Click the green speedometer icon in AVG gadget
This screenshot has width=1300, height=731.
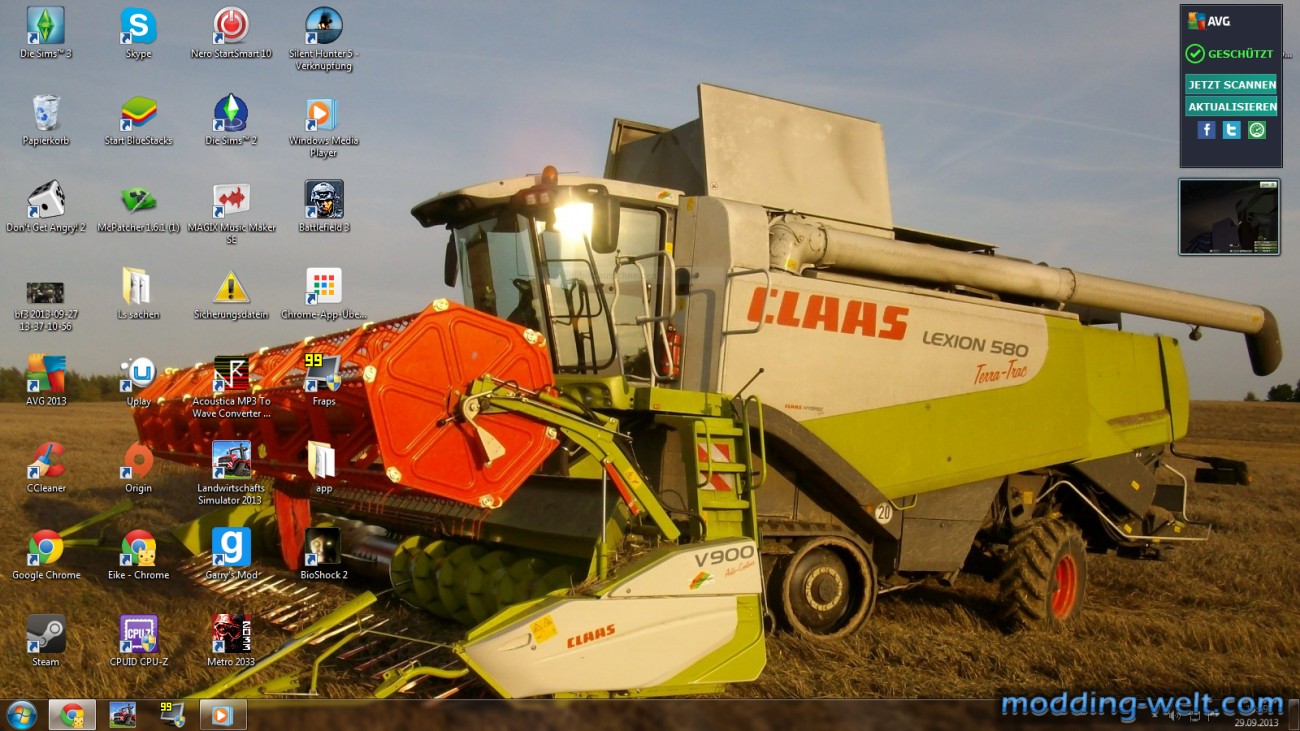pyautogui.click(x=1257, y=130)
